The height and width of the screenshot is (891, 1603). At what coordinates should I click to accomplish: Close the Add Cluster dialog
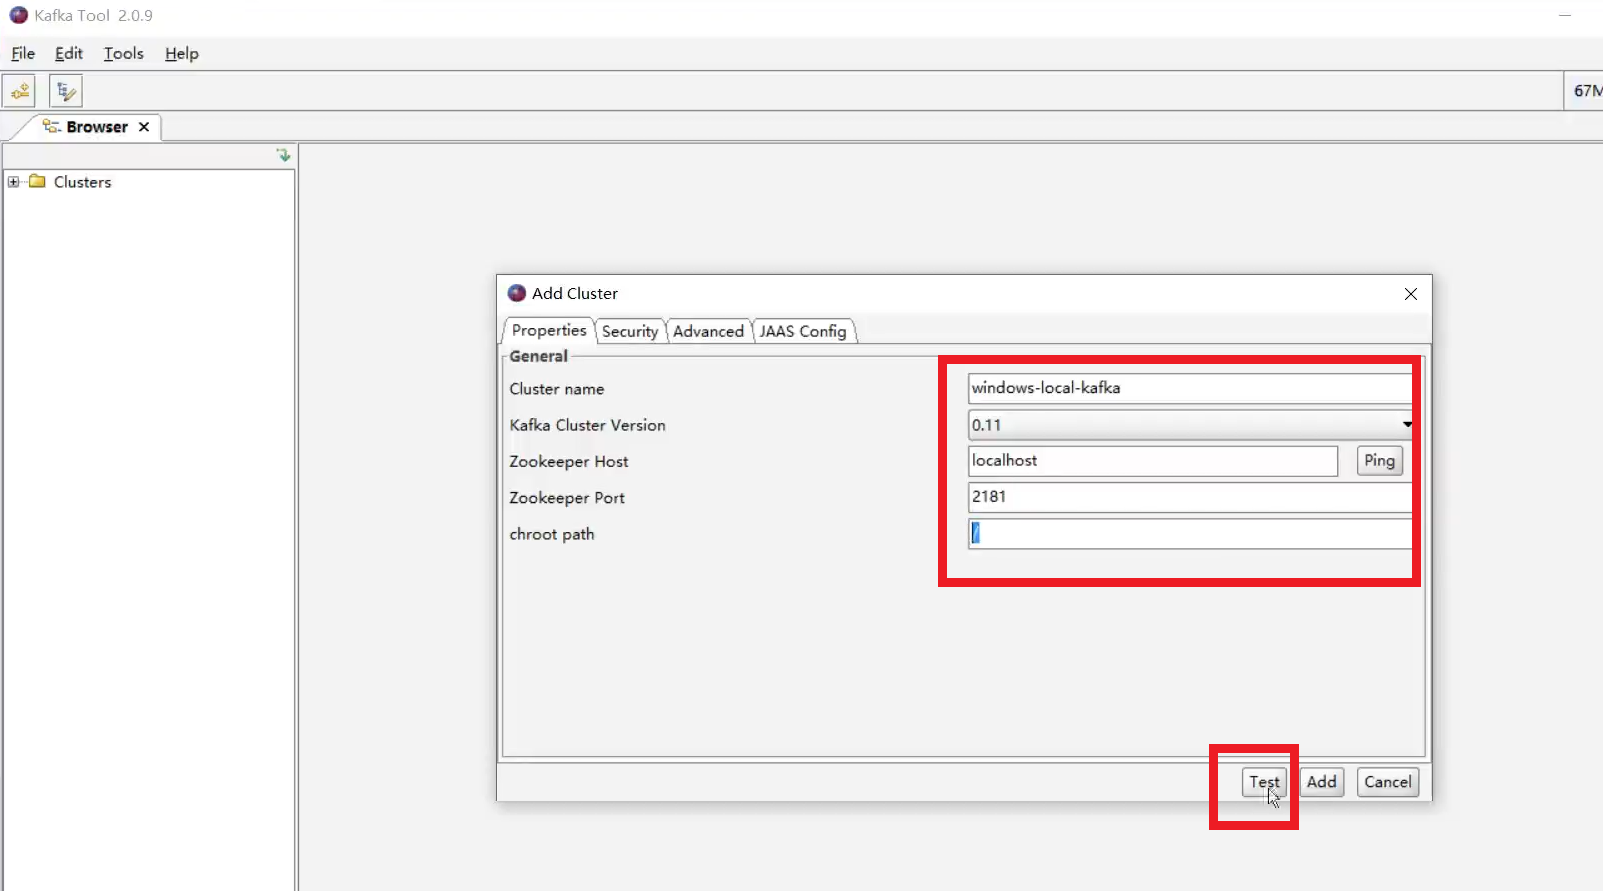pyautogui.click(x=1411, y=294)
